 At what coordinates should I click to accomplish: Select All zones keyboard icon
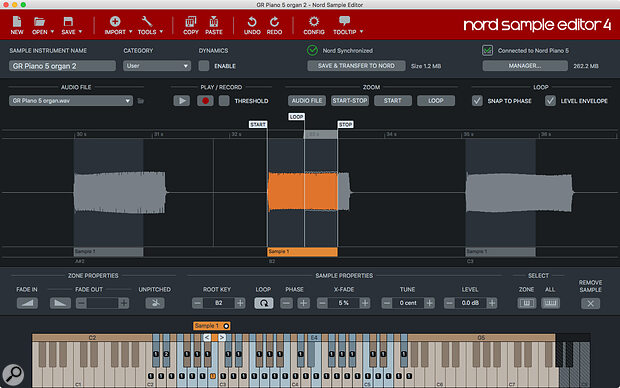click(550, 303)
